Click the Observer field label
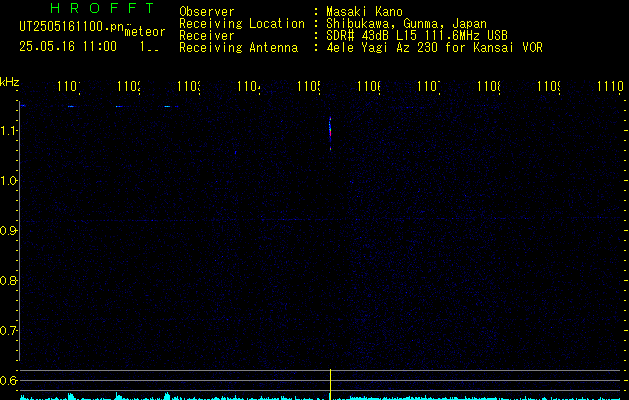Viewport: 629px width, 400px height. click(207, 12)
